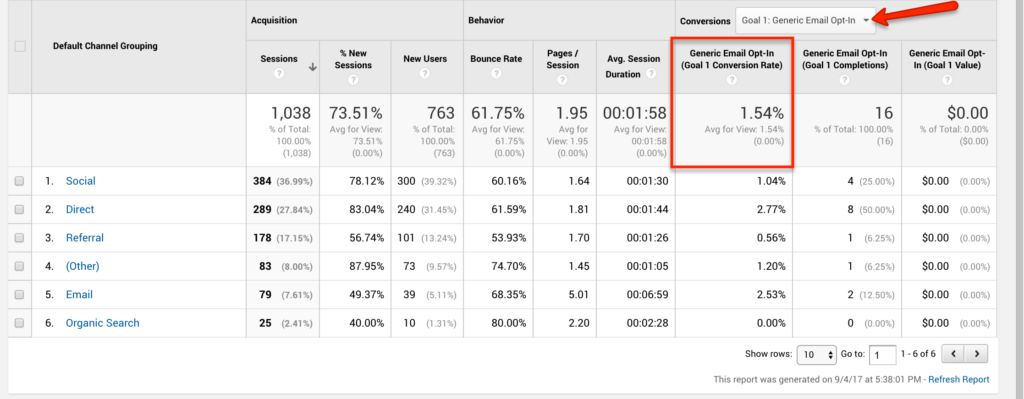
Task: Click total bounce rate 61.75%
Action: (x=499, y=113)
